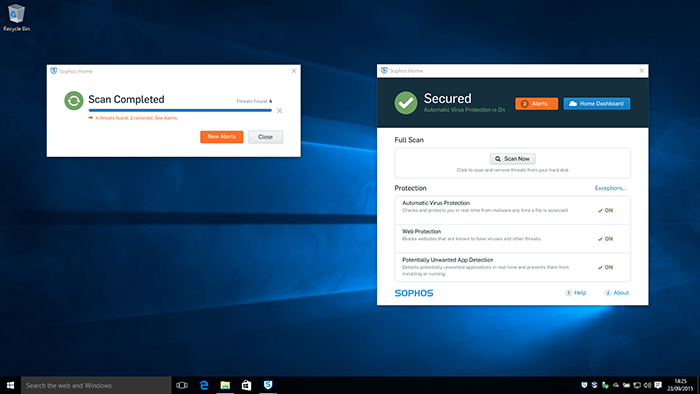
Task: Cancel scan progress bar with X
Action: [279, 111]
